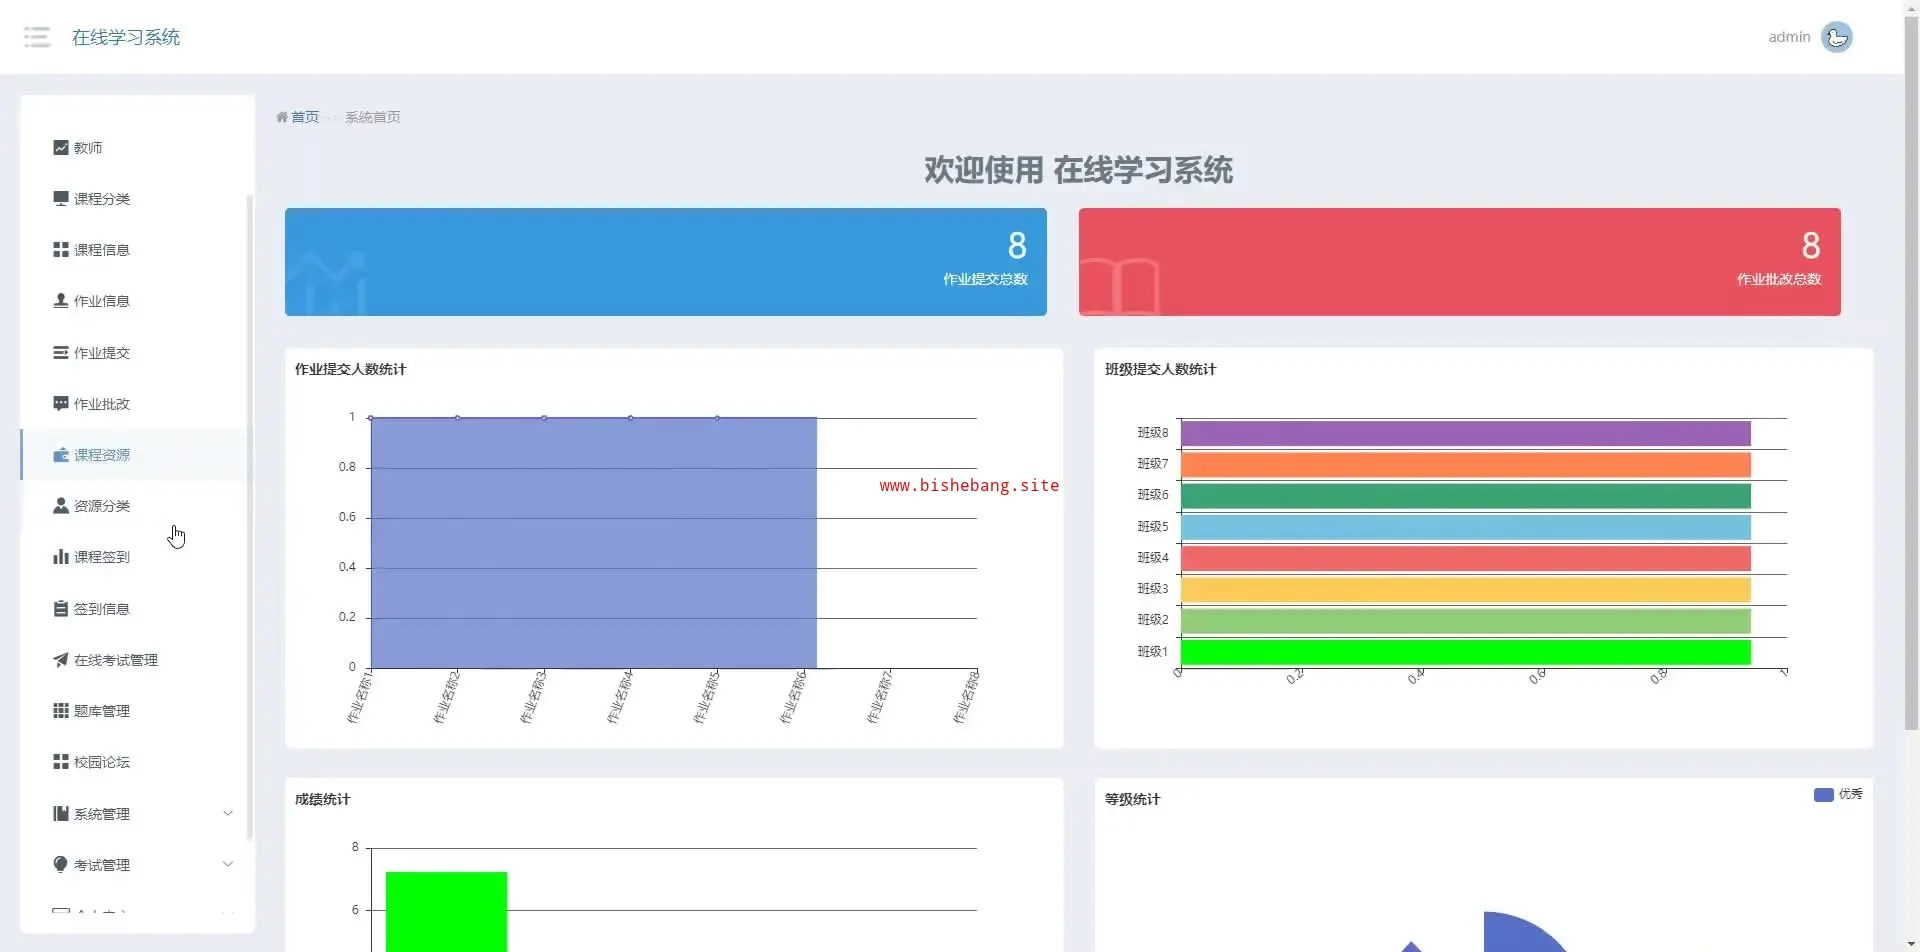The image size is (1920, 952).
Task: Click the 课程签到 bar chart icon
Action: click(61, 556)
